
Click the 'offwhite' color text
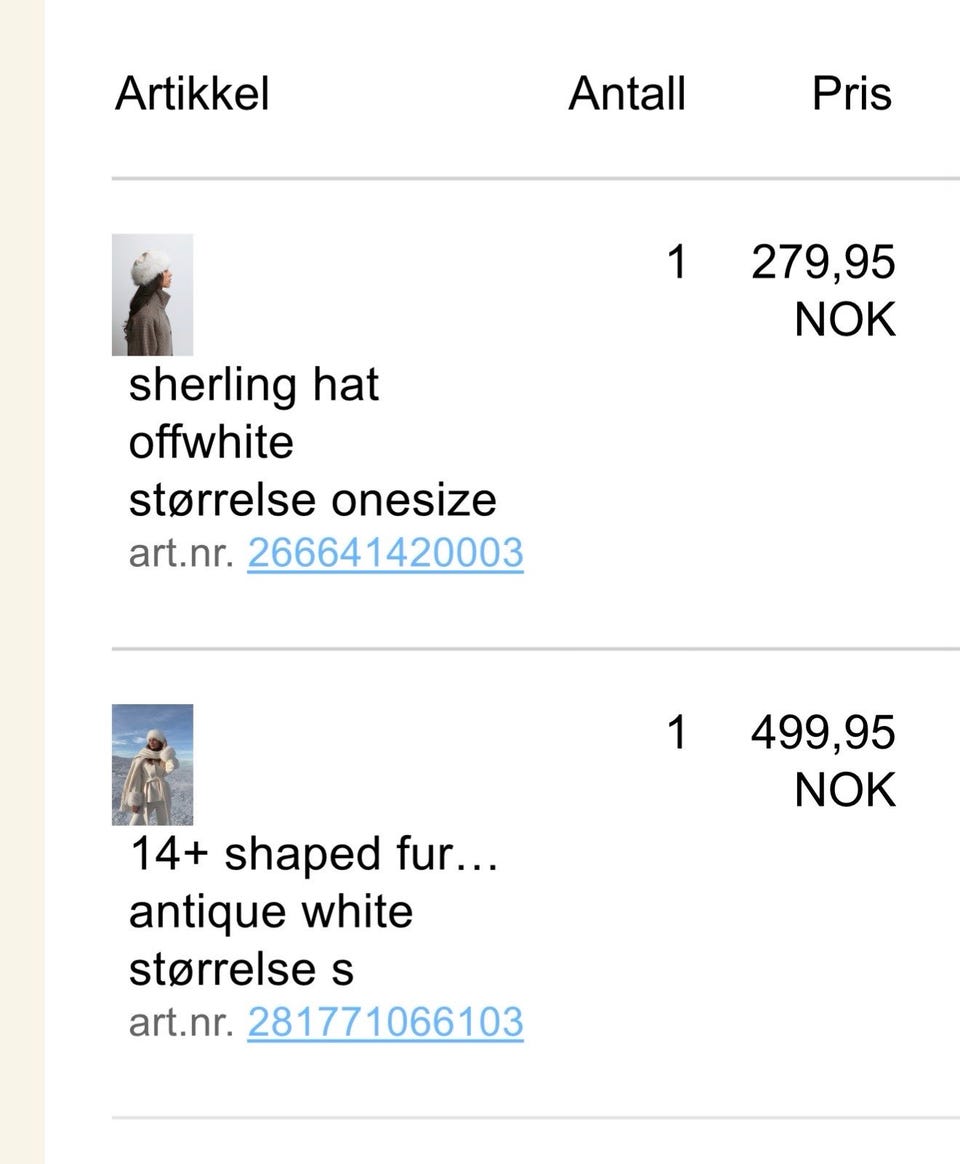(211, 442)
